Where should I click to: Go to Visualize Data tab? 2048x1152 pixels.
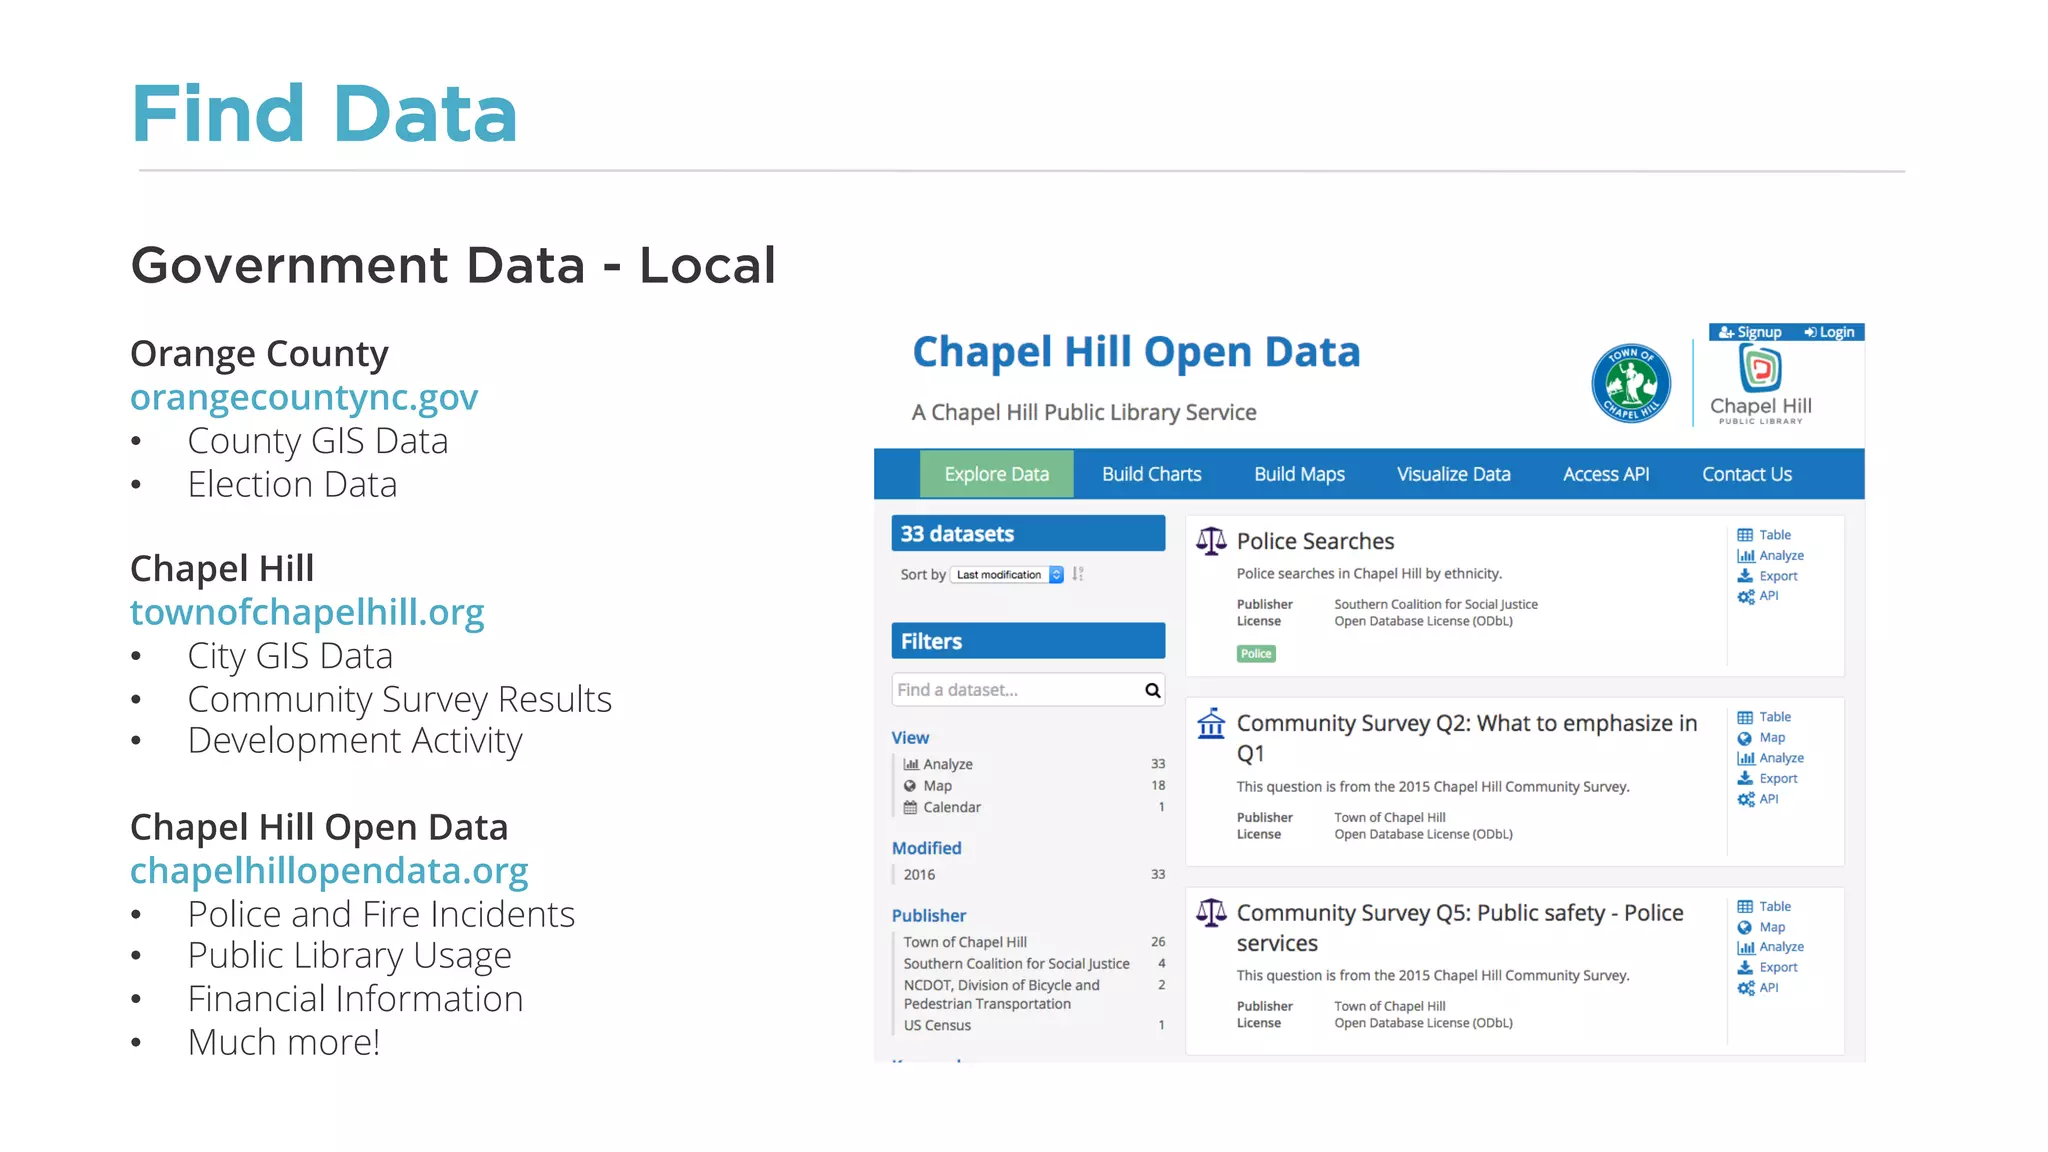click(x=1453, y=474)
